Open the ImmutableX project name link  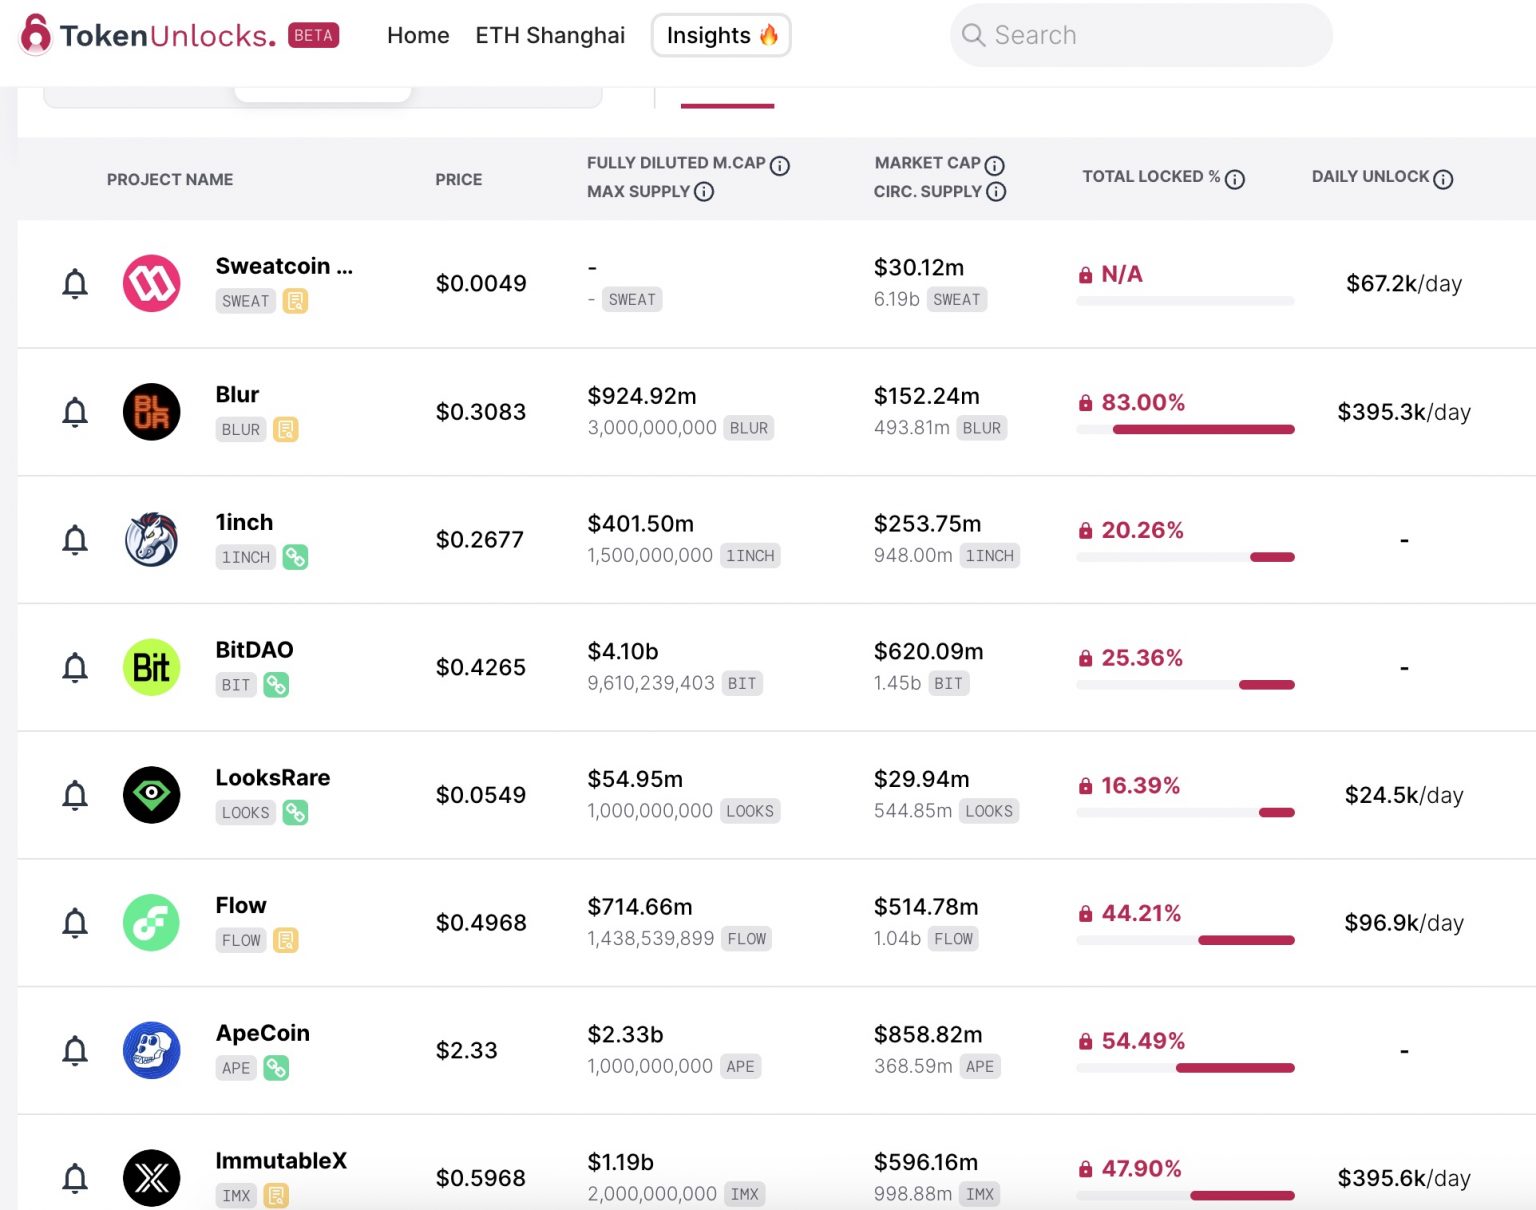pos(281,1161)
